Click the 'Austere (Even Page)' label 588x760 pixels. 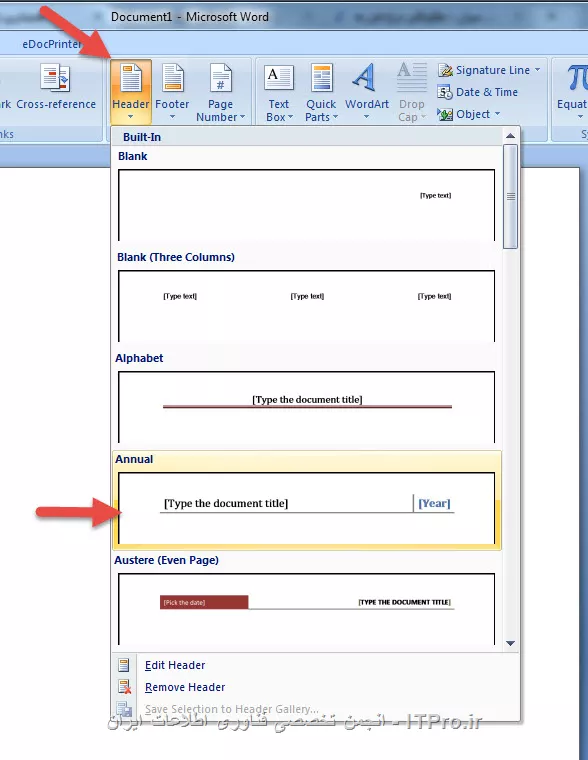coord(166,560)
